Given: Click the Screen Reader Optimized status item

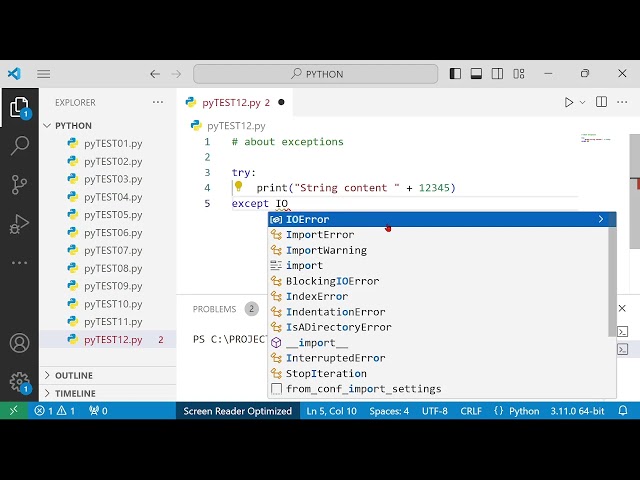Looking at the screenshot, I should pyautogui.click(x=238, y=411).
